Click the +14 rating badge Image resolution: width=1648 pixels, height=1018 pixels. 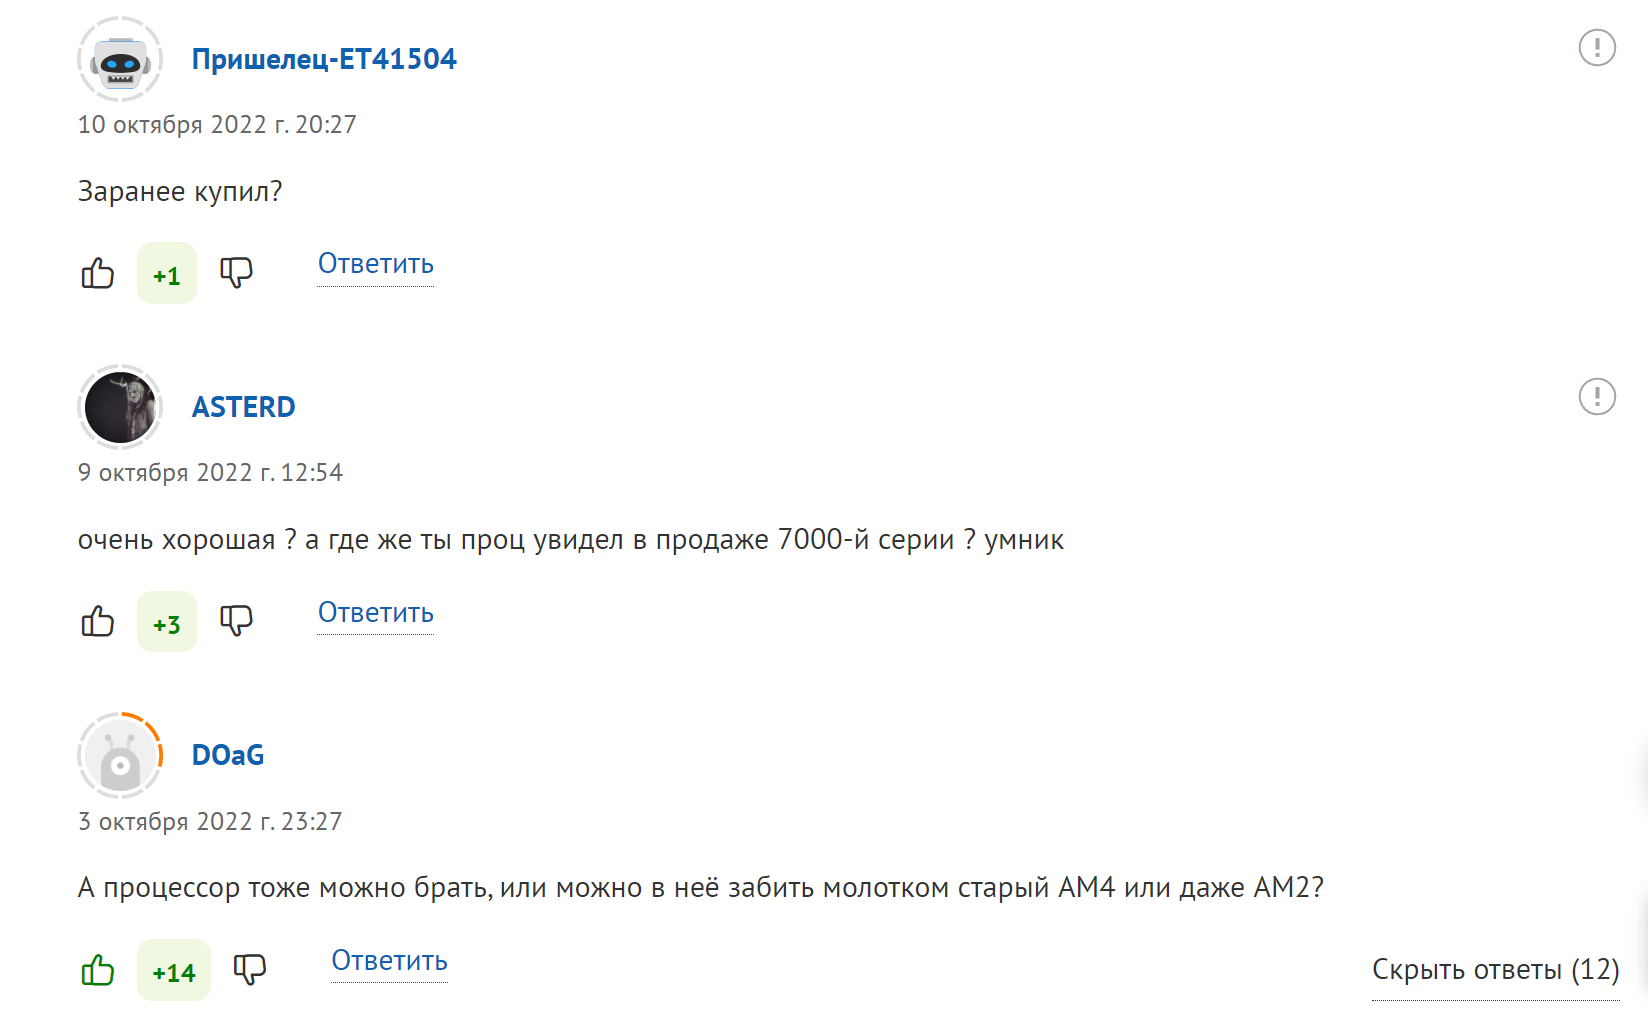(174, 971)
